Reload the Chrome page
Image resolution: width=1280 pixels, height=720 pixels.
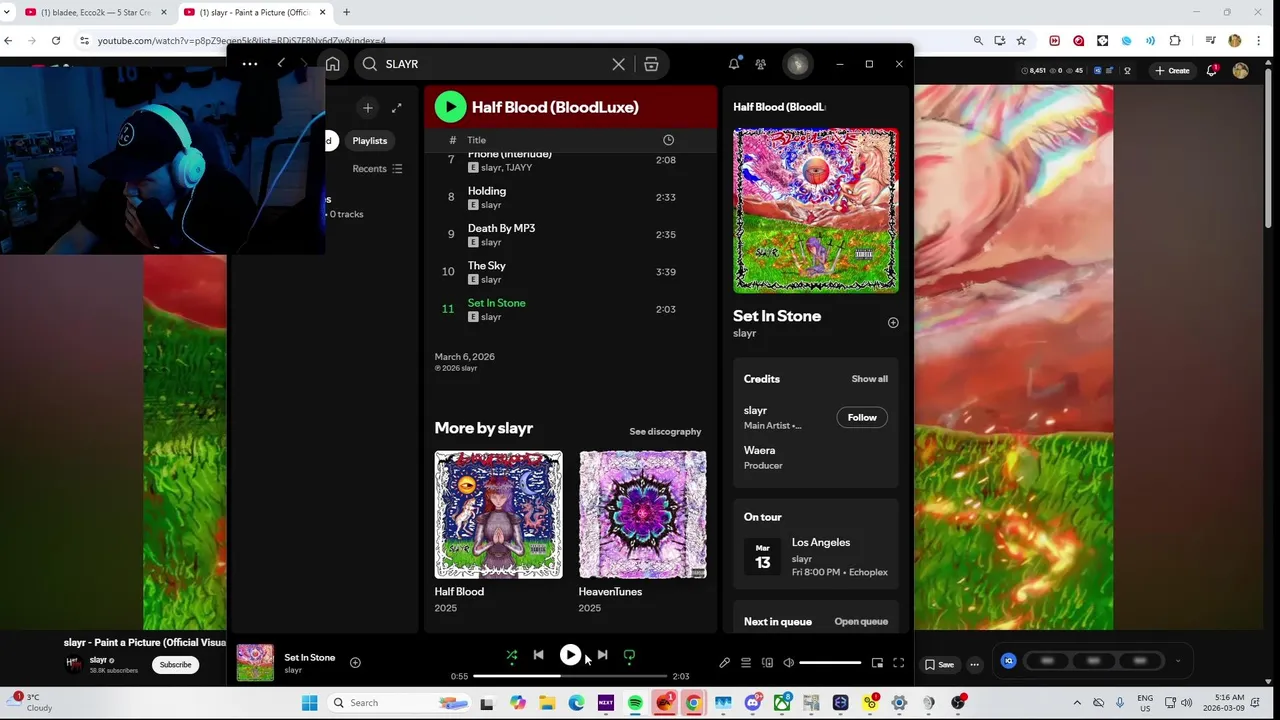pyautogui.click(x=56, y=41)
